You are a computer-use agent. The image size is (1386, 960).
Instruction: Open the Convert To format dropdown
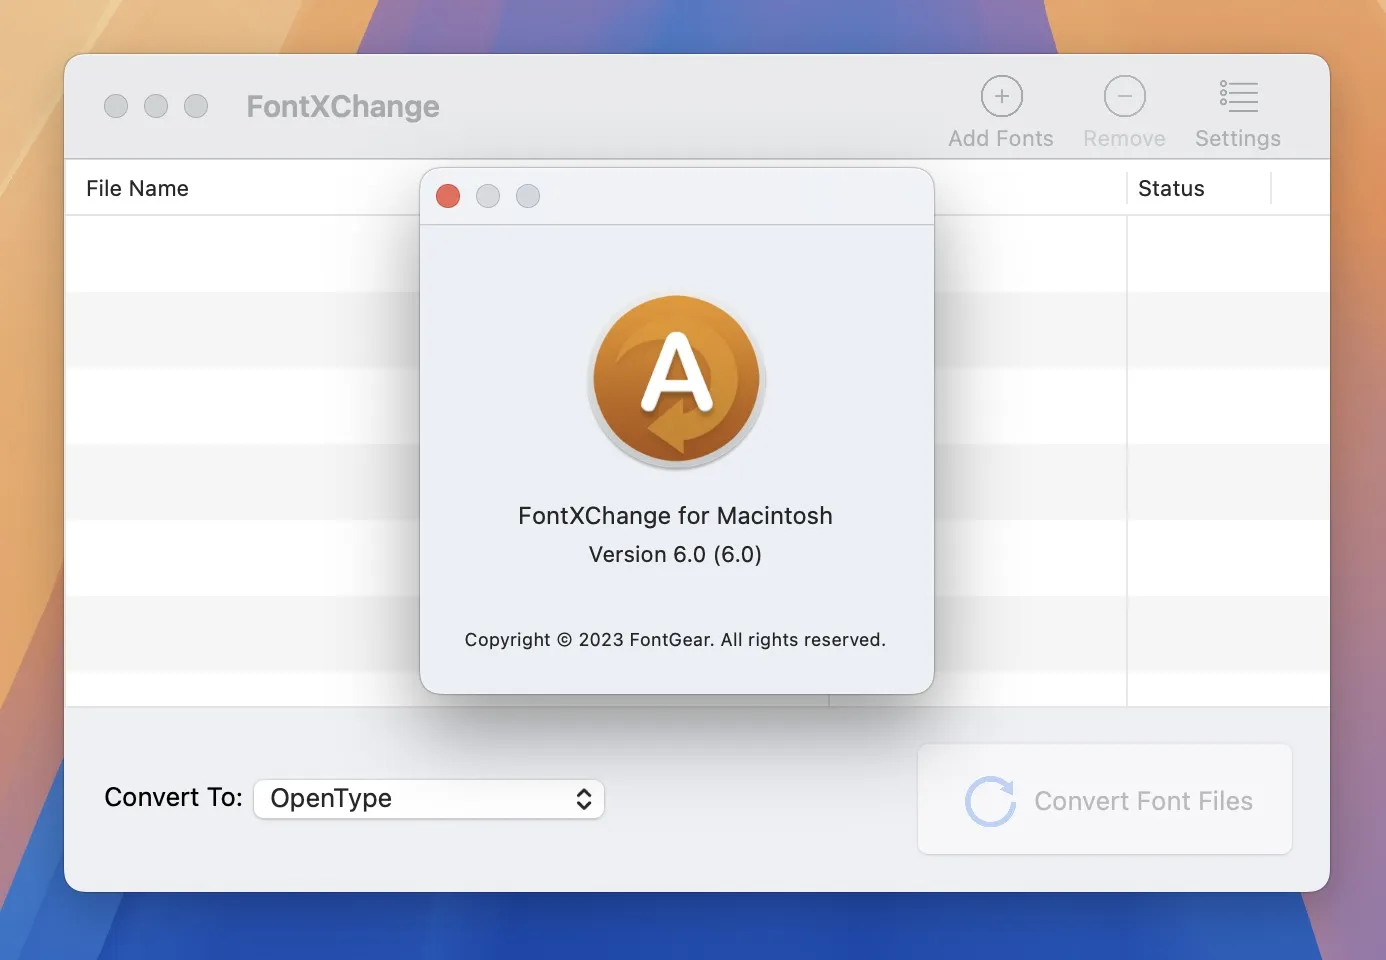429,798
